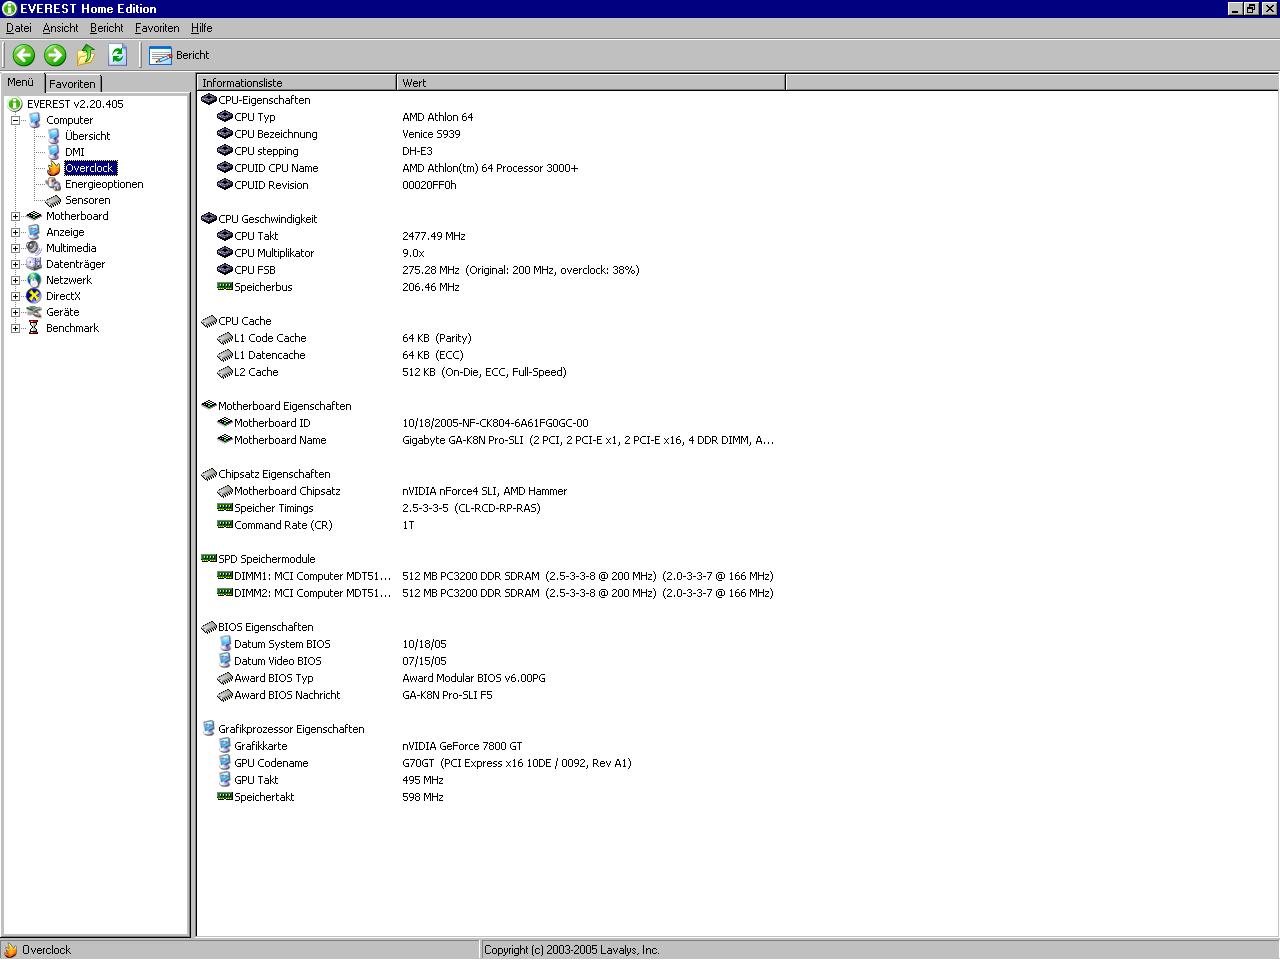Click the Lavalys copyright status bar text
Screen dimensions: 1280x960
click(x=572, y=950)
